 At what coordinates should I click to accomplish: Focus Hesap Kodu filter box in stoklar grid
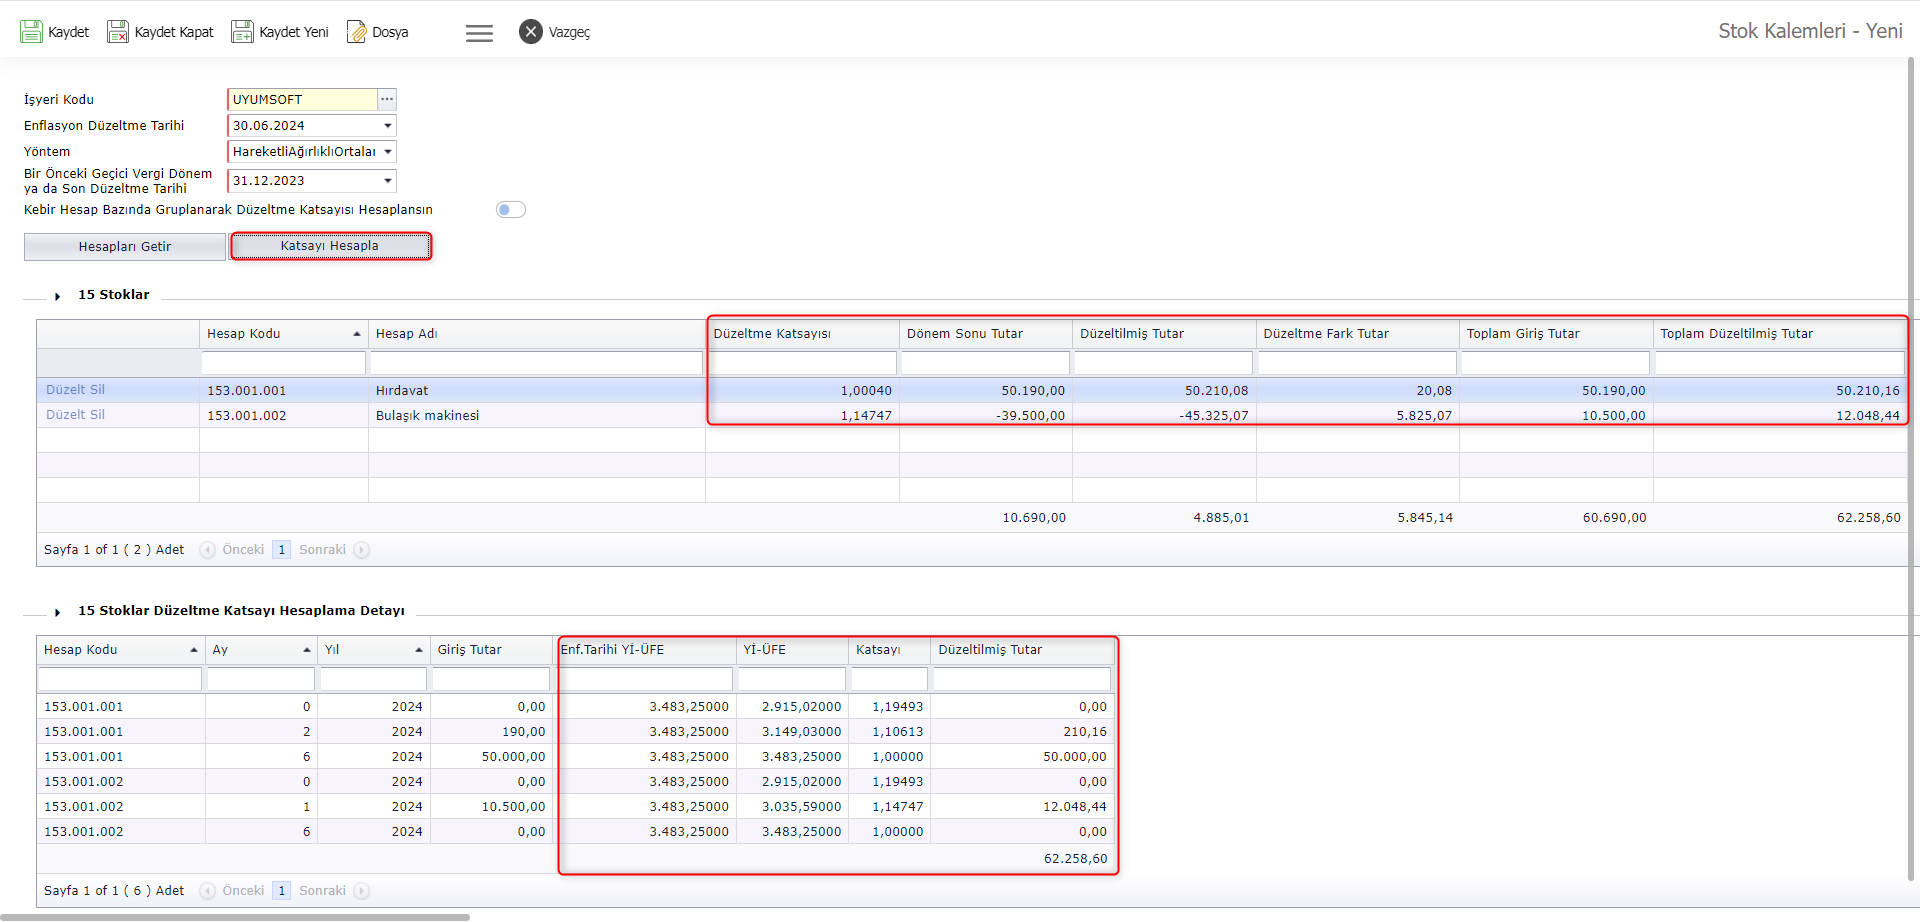tap(284, 363)
